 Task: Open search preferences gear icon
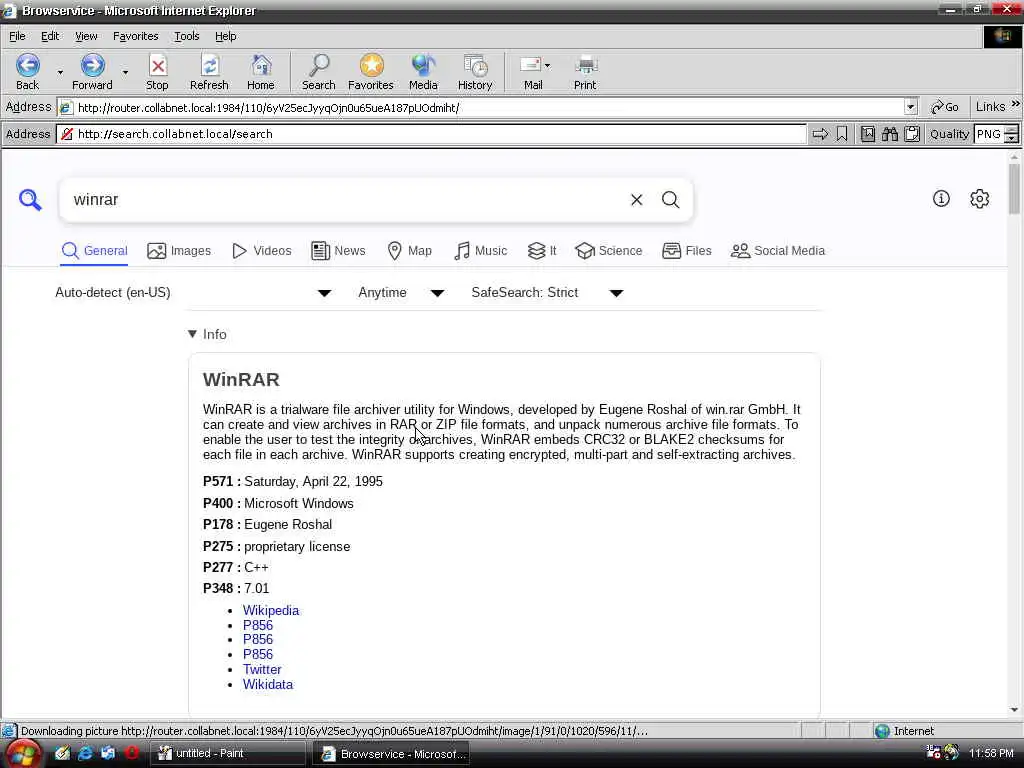980,199
